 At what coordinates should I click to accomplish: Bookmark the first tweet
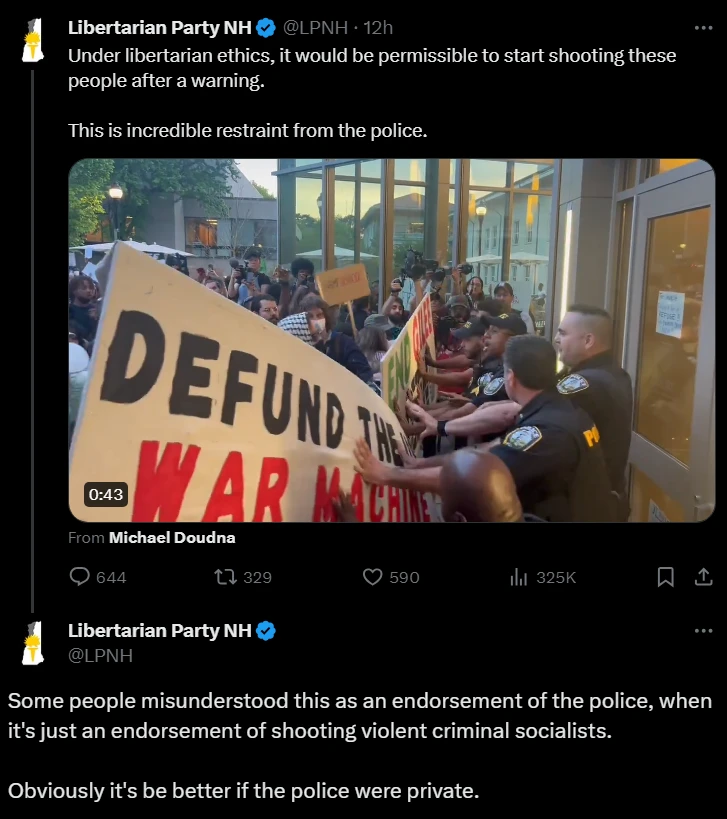tap(665, 577)
